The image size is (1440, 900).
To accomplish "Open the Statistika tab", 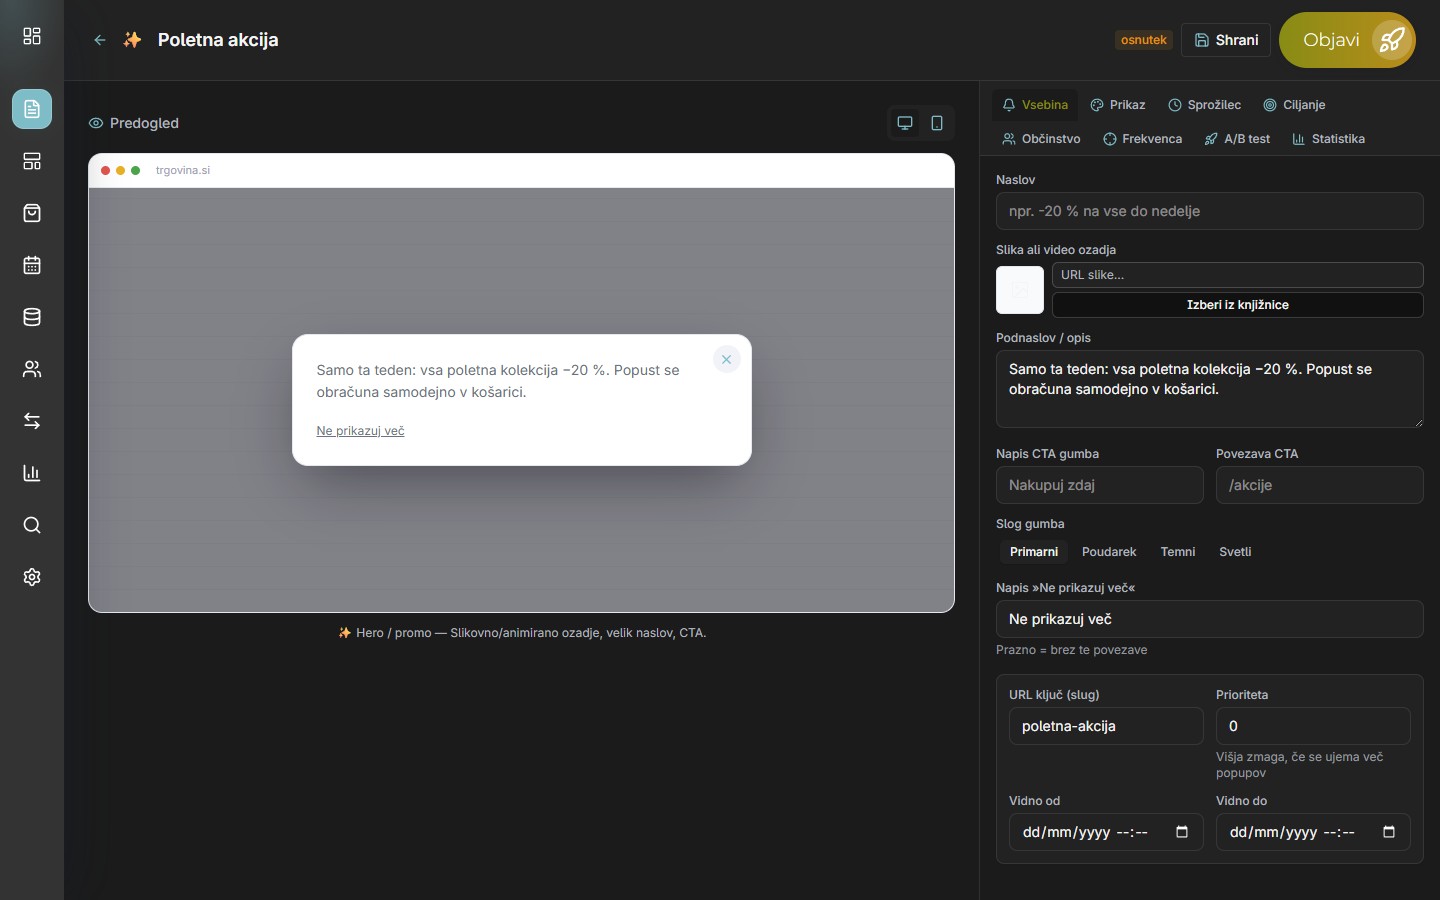I will [x=1329, y=139].
